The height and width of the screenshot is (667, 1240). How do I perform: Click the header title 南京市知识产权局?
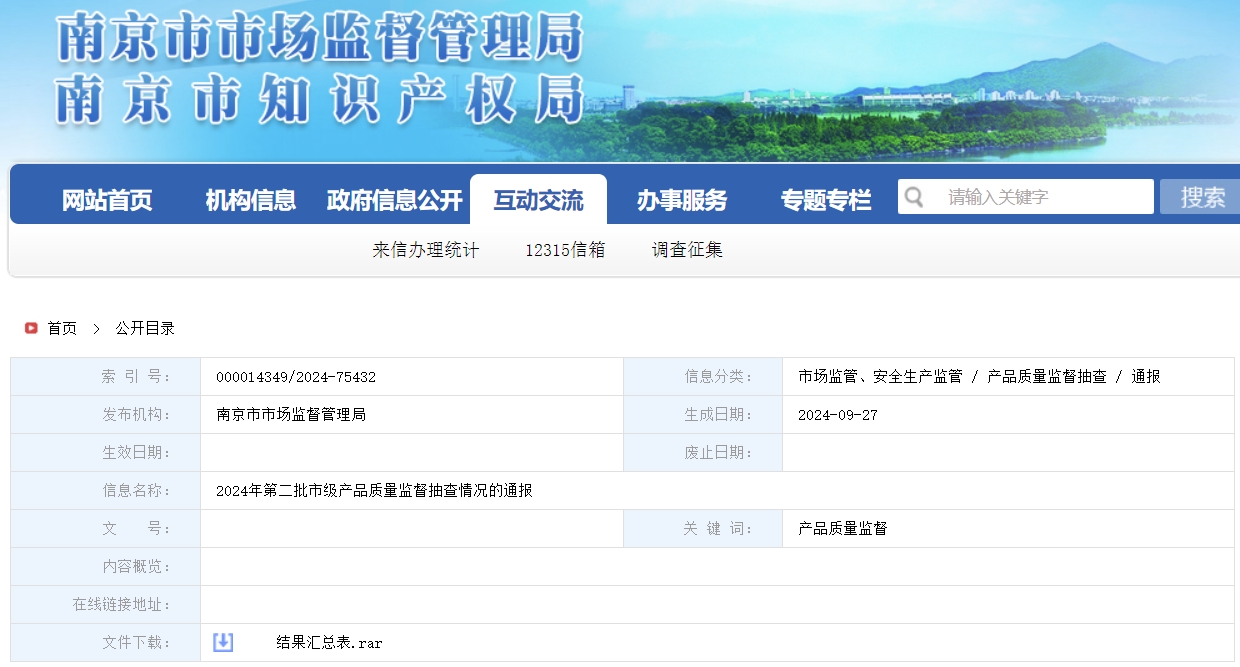pyautogui.click(x=320, y=98)
